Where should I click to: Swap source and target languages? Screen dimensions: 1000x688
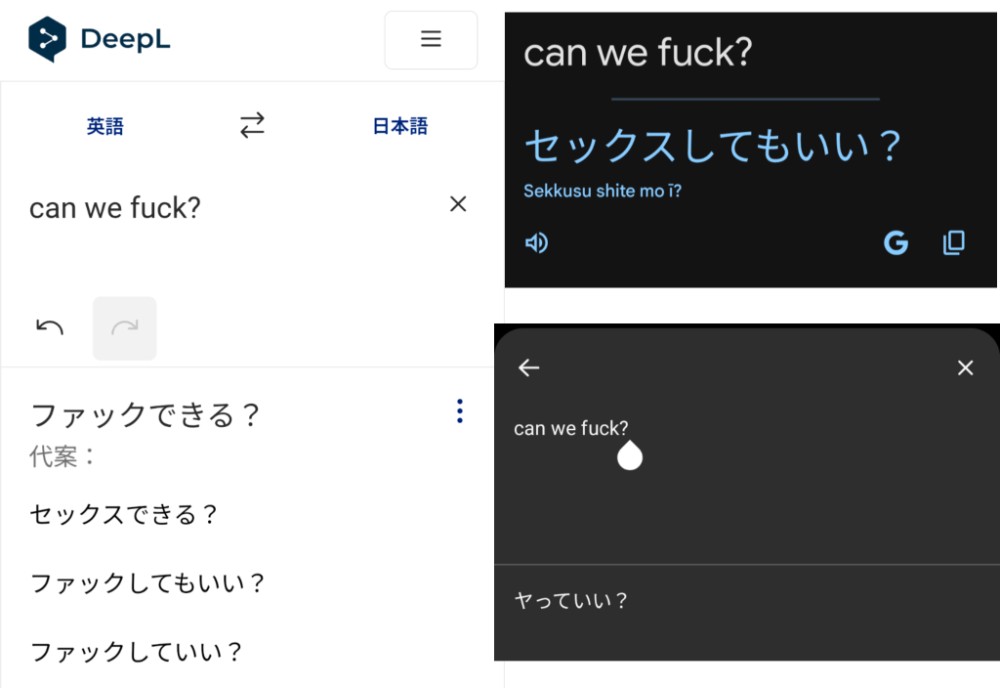point(252,125)
